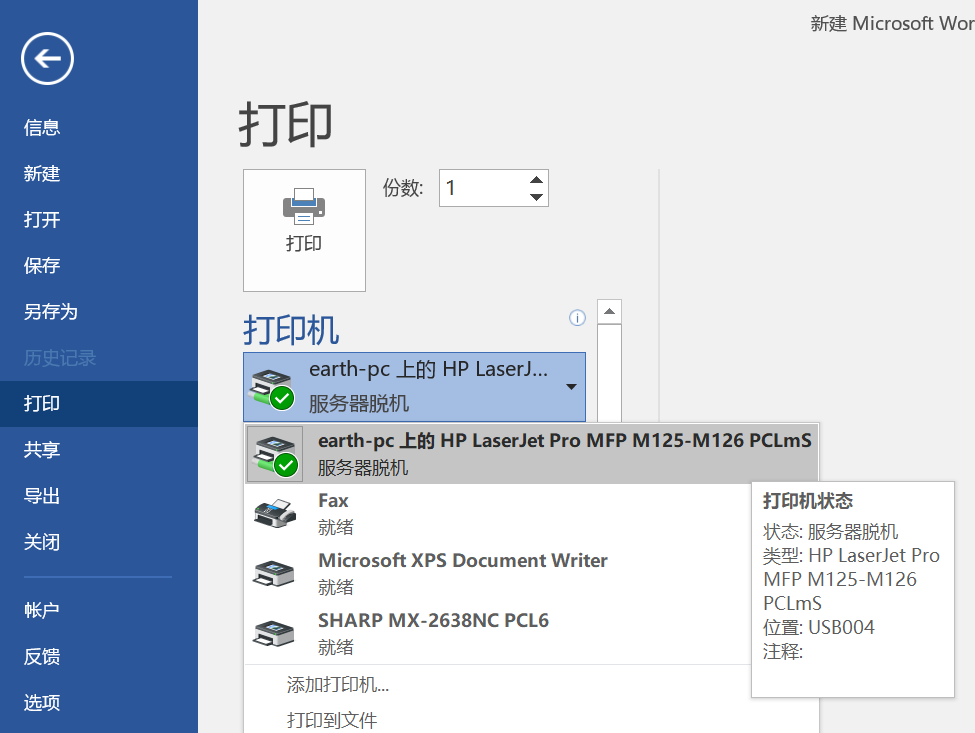The height and width of the screenshot is (733, 975).
Task: Decrease copies with the down spinner arrow
Action: (x=537, y=197)
